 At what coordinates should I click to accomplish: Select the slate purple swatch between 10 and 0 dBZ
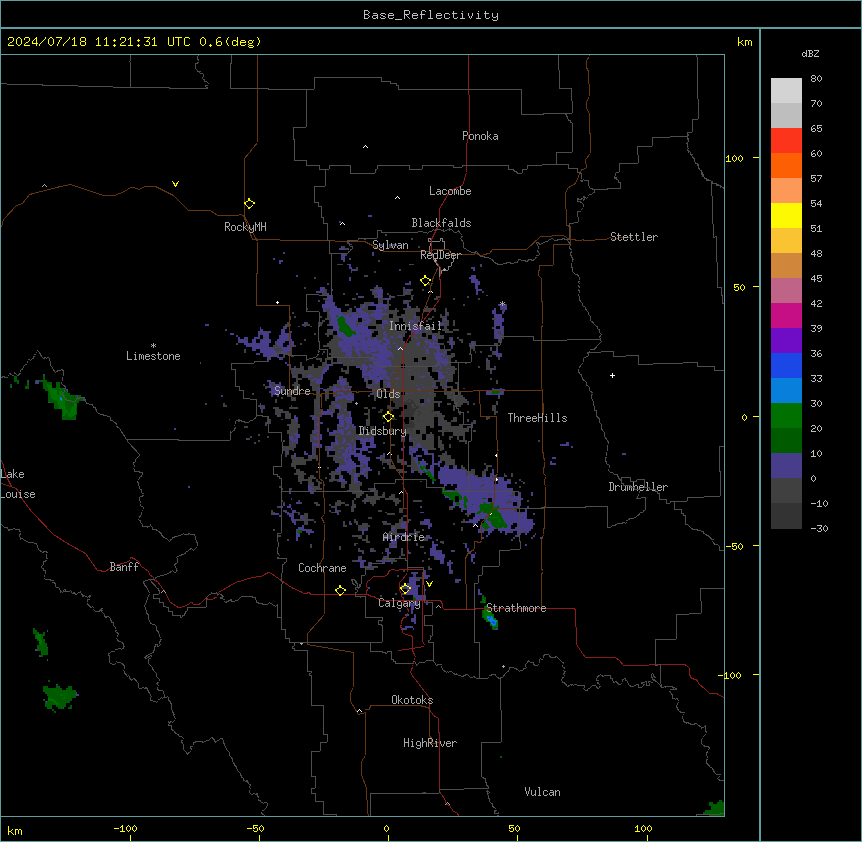786,466
